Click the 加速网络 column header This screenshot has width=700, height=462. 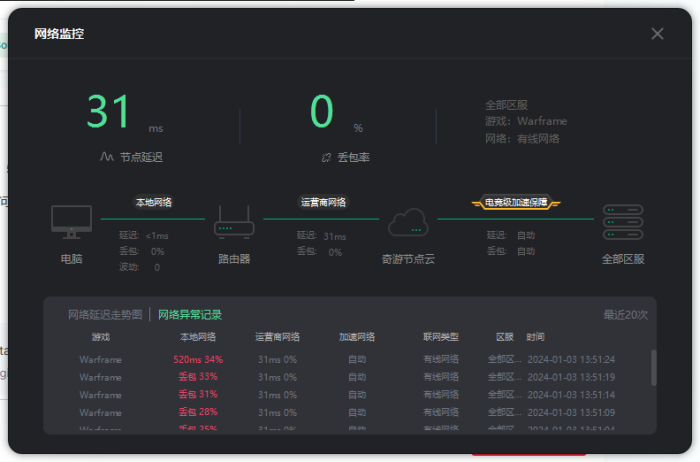coord(357,337)
